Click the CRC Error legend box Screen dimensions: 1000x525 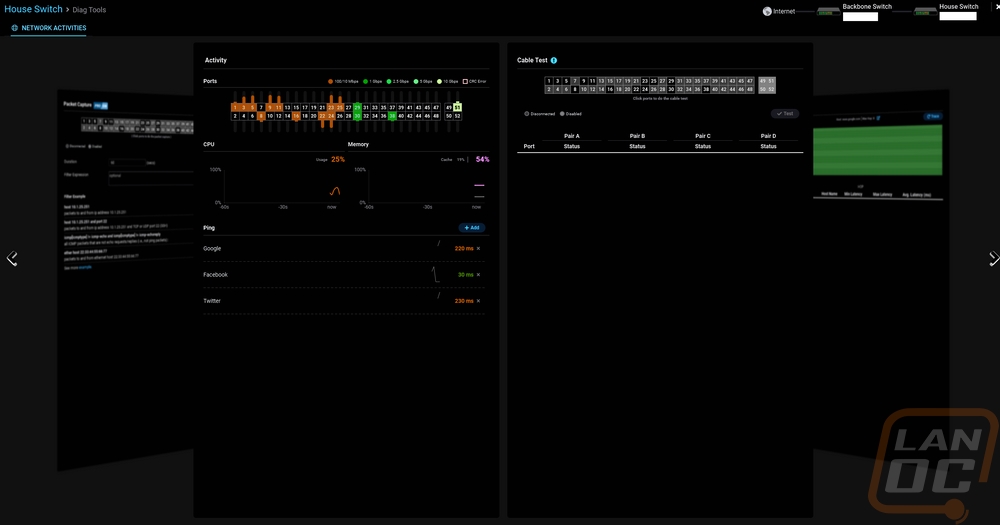[x=466, y=81]
